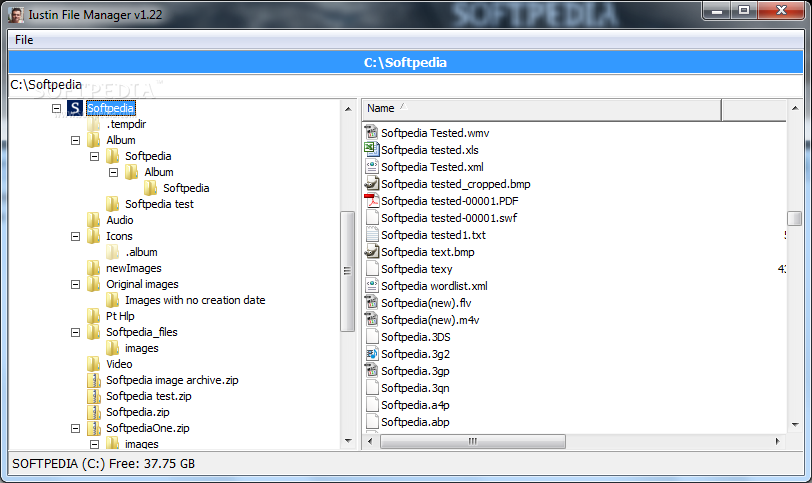Click the .album folder icon
812x483 pixels.
pyautogui.click(x=112, y=252)
